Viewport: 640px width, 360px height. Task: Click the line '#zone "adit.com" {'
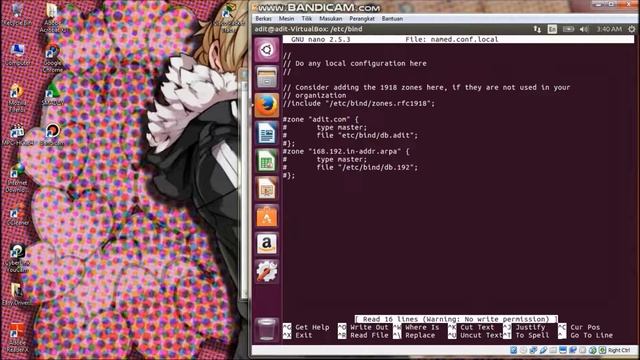click(x=320, y=119)
